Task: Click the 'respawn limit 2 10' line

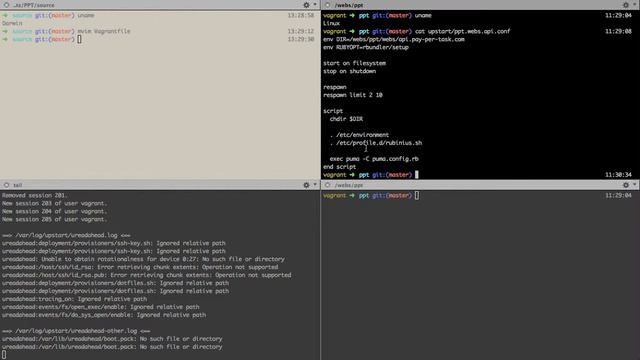Action: point(353,95)
